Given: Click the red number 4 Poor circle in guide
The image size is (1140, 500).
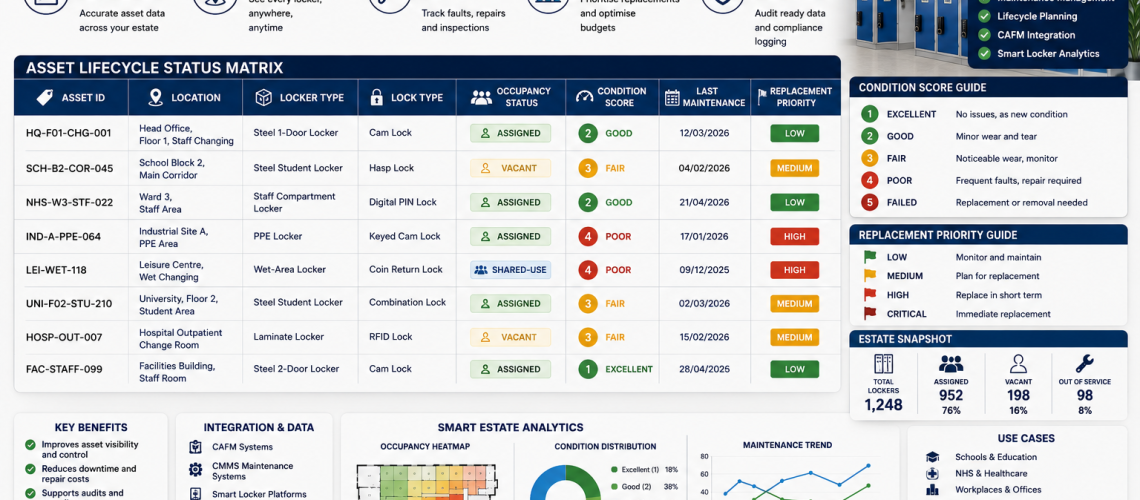Looking at the screenshot, I should (870, 180).
